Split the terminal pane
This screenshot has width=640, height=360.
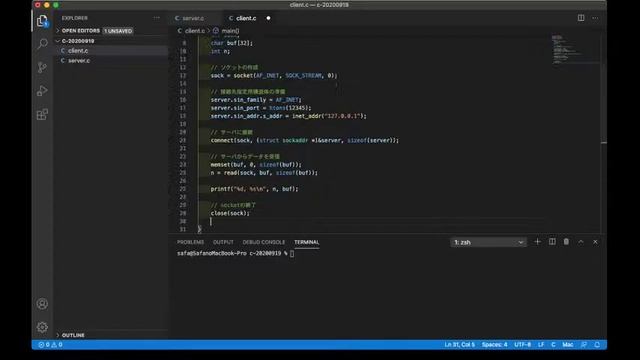pos(552,242)
